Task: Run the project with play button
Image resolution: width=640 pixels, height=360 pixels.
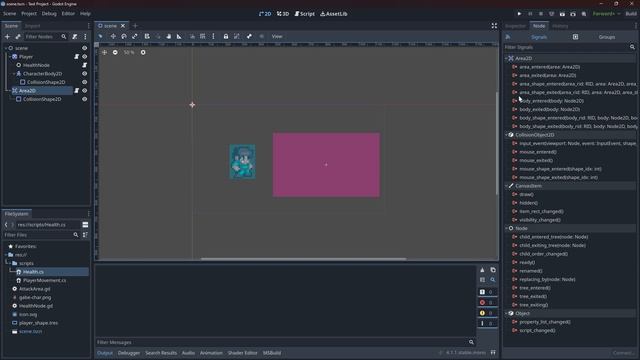Action: [519, 14]
